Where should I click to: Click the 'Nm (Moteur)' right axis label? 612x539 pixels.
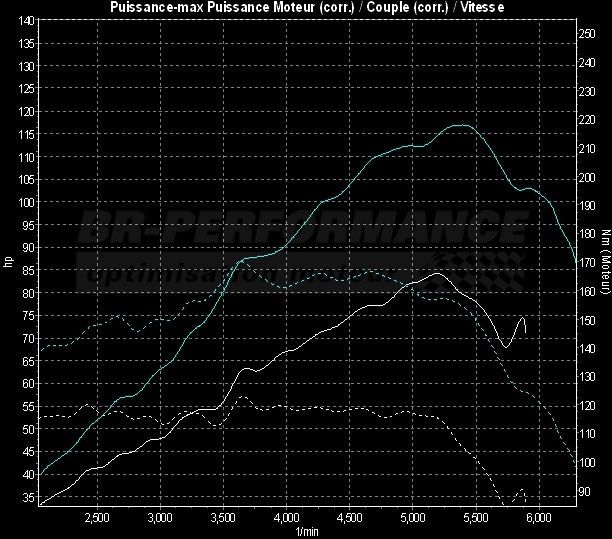604,262
